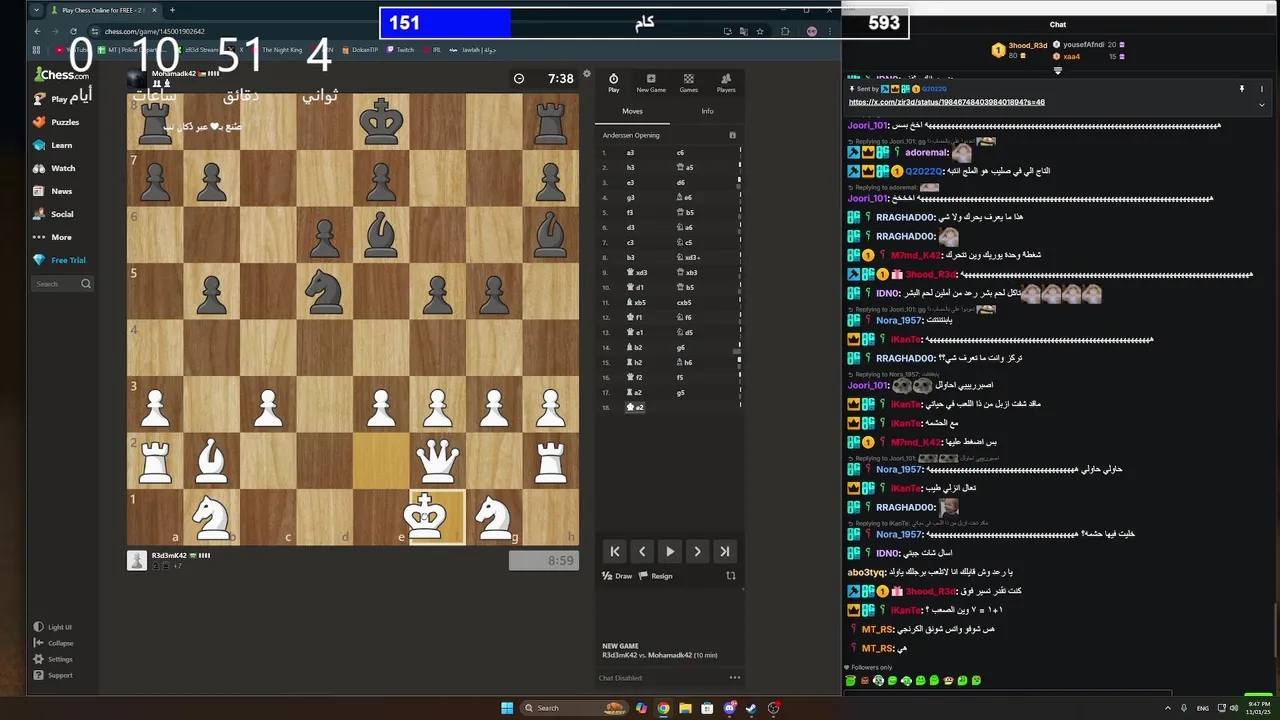The image size is (1280, 720).
Task: Open Puzzles in the sidebar
Action: click(x=58, y=122)
